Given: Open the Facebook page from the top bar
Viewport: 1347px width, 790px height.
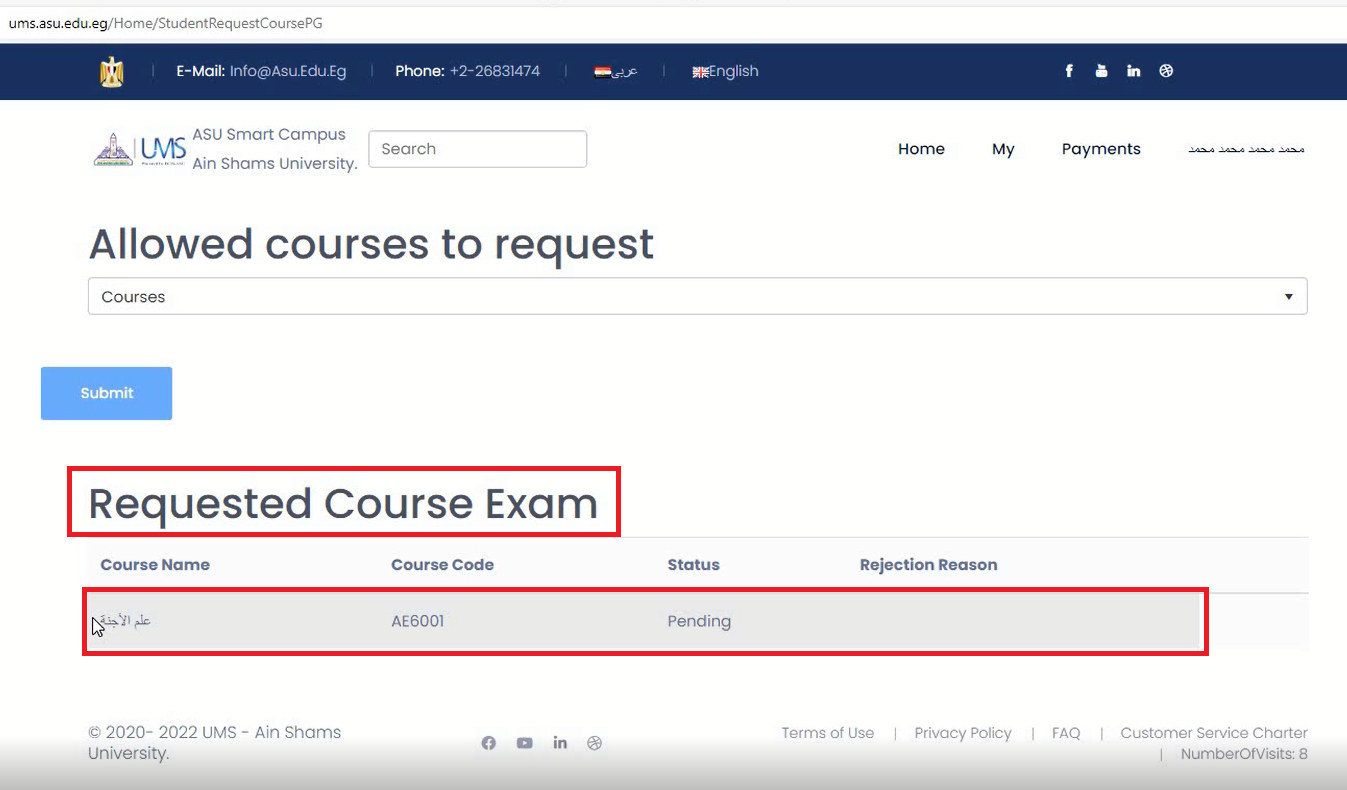Looking at the screenshot, I should [x=1068, y=71].
